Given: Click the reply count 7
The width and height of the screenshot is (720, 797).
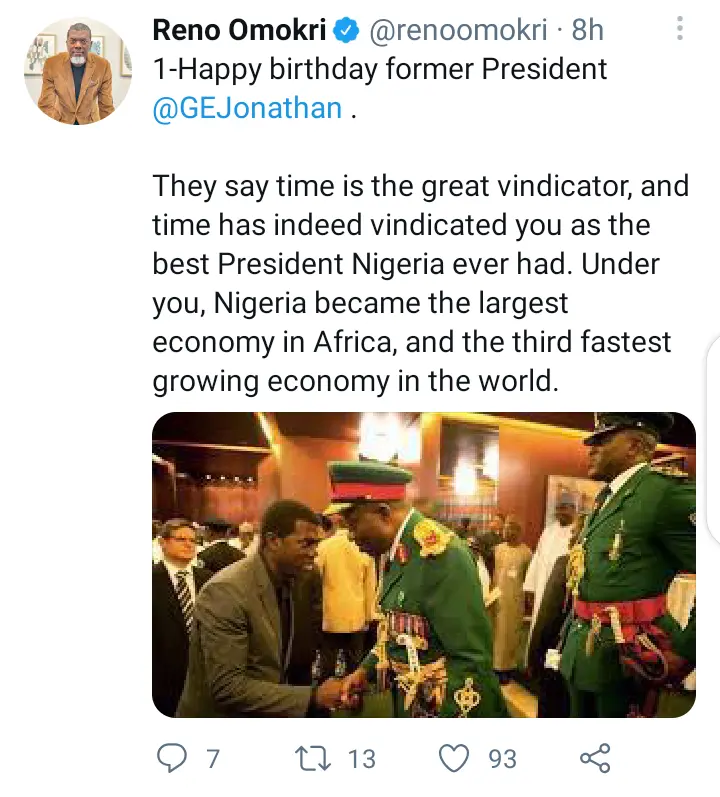Looking at the screenshot, I should point(213,759).
